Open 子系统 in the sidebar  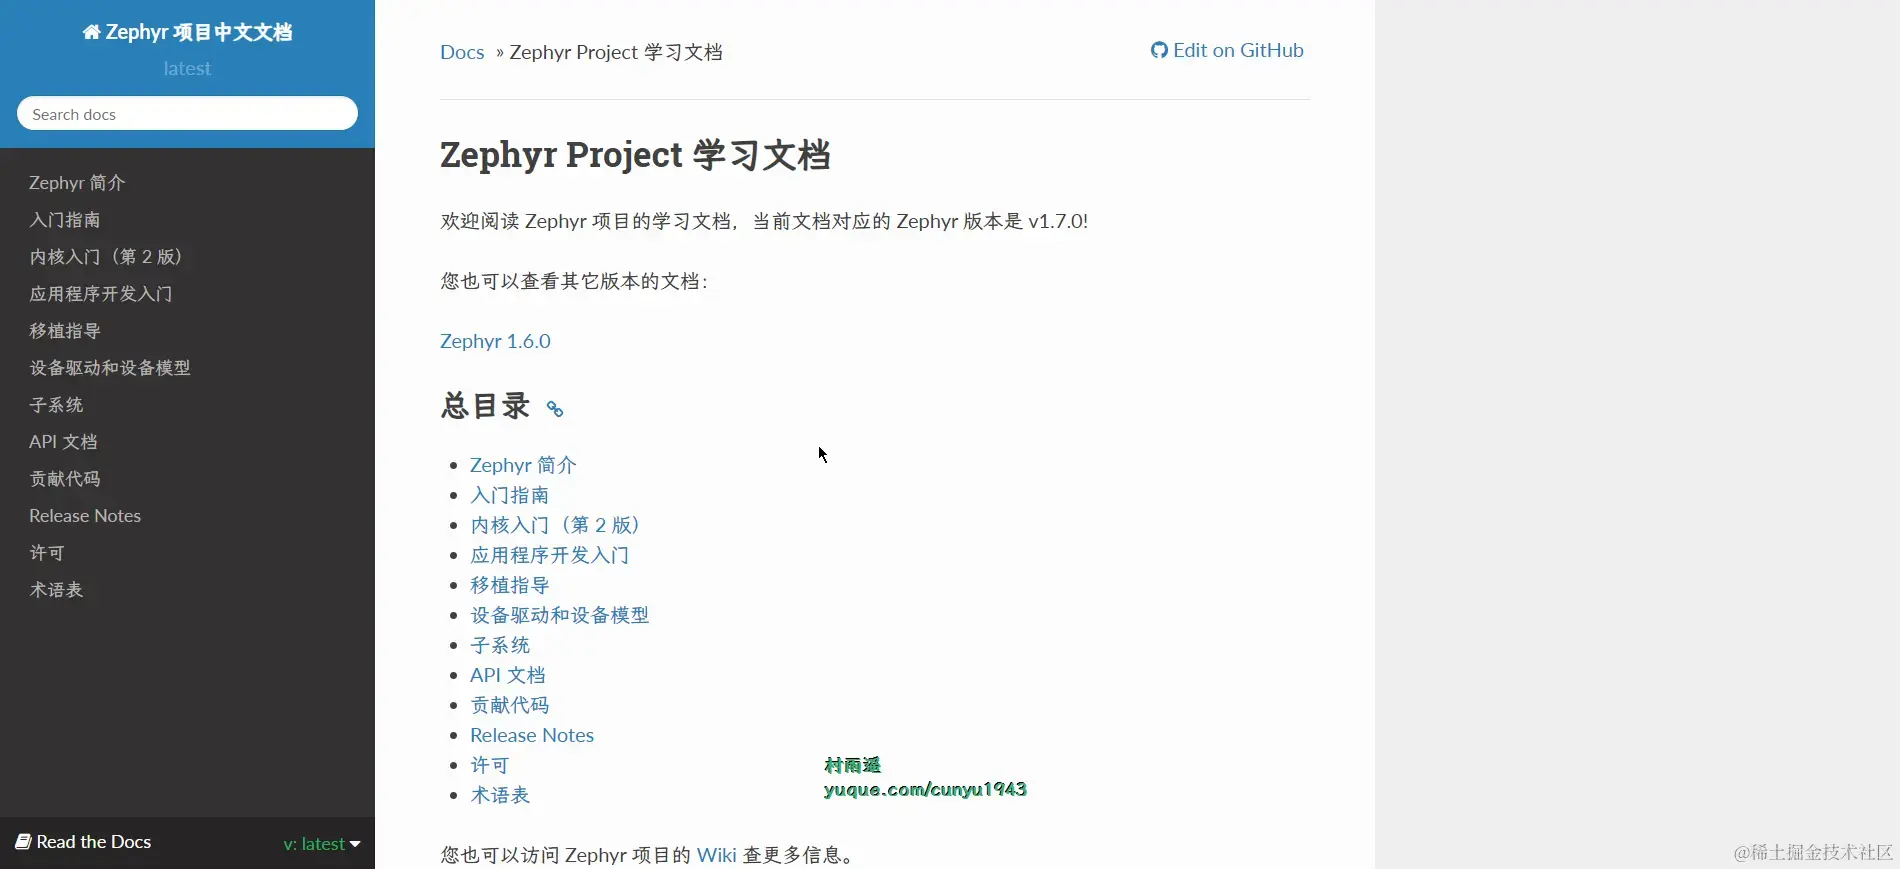56,404
